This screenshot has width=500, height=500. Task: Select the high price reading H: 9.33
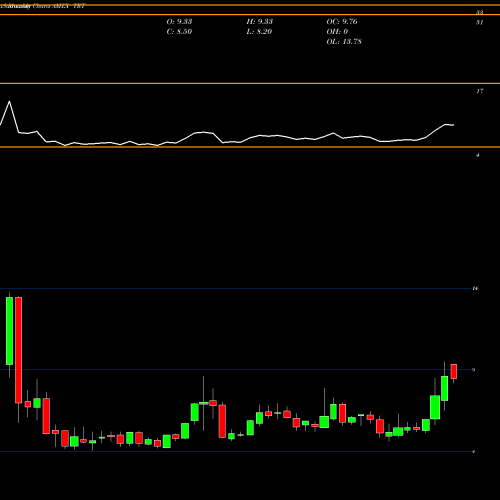tap(260, 22)
